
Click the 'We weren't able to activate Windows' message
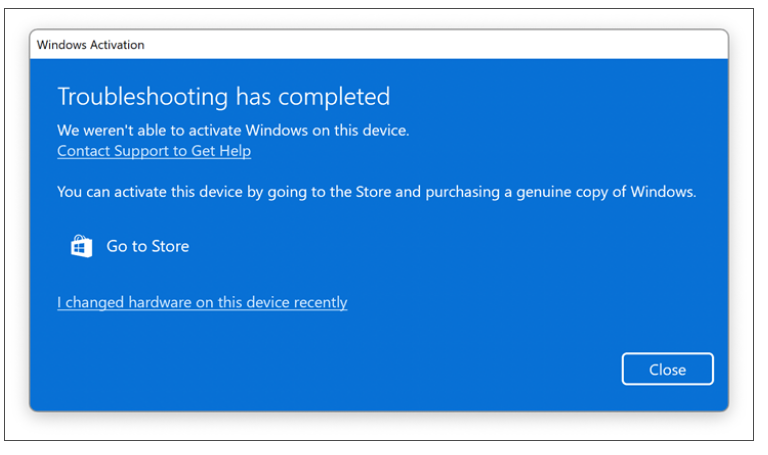coord(233,130)
